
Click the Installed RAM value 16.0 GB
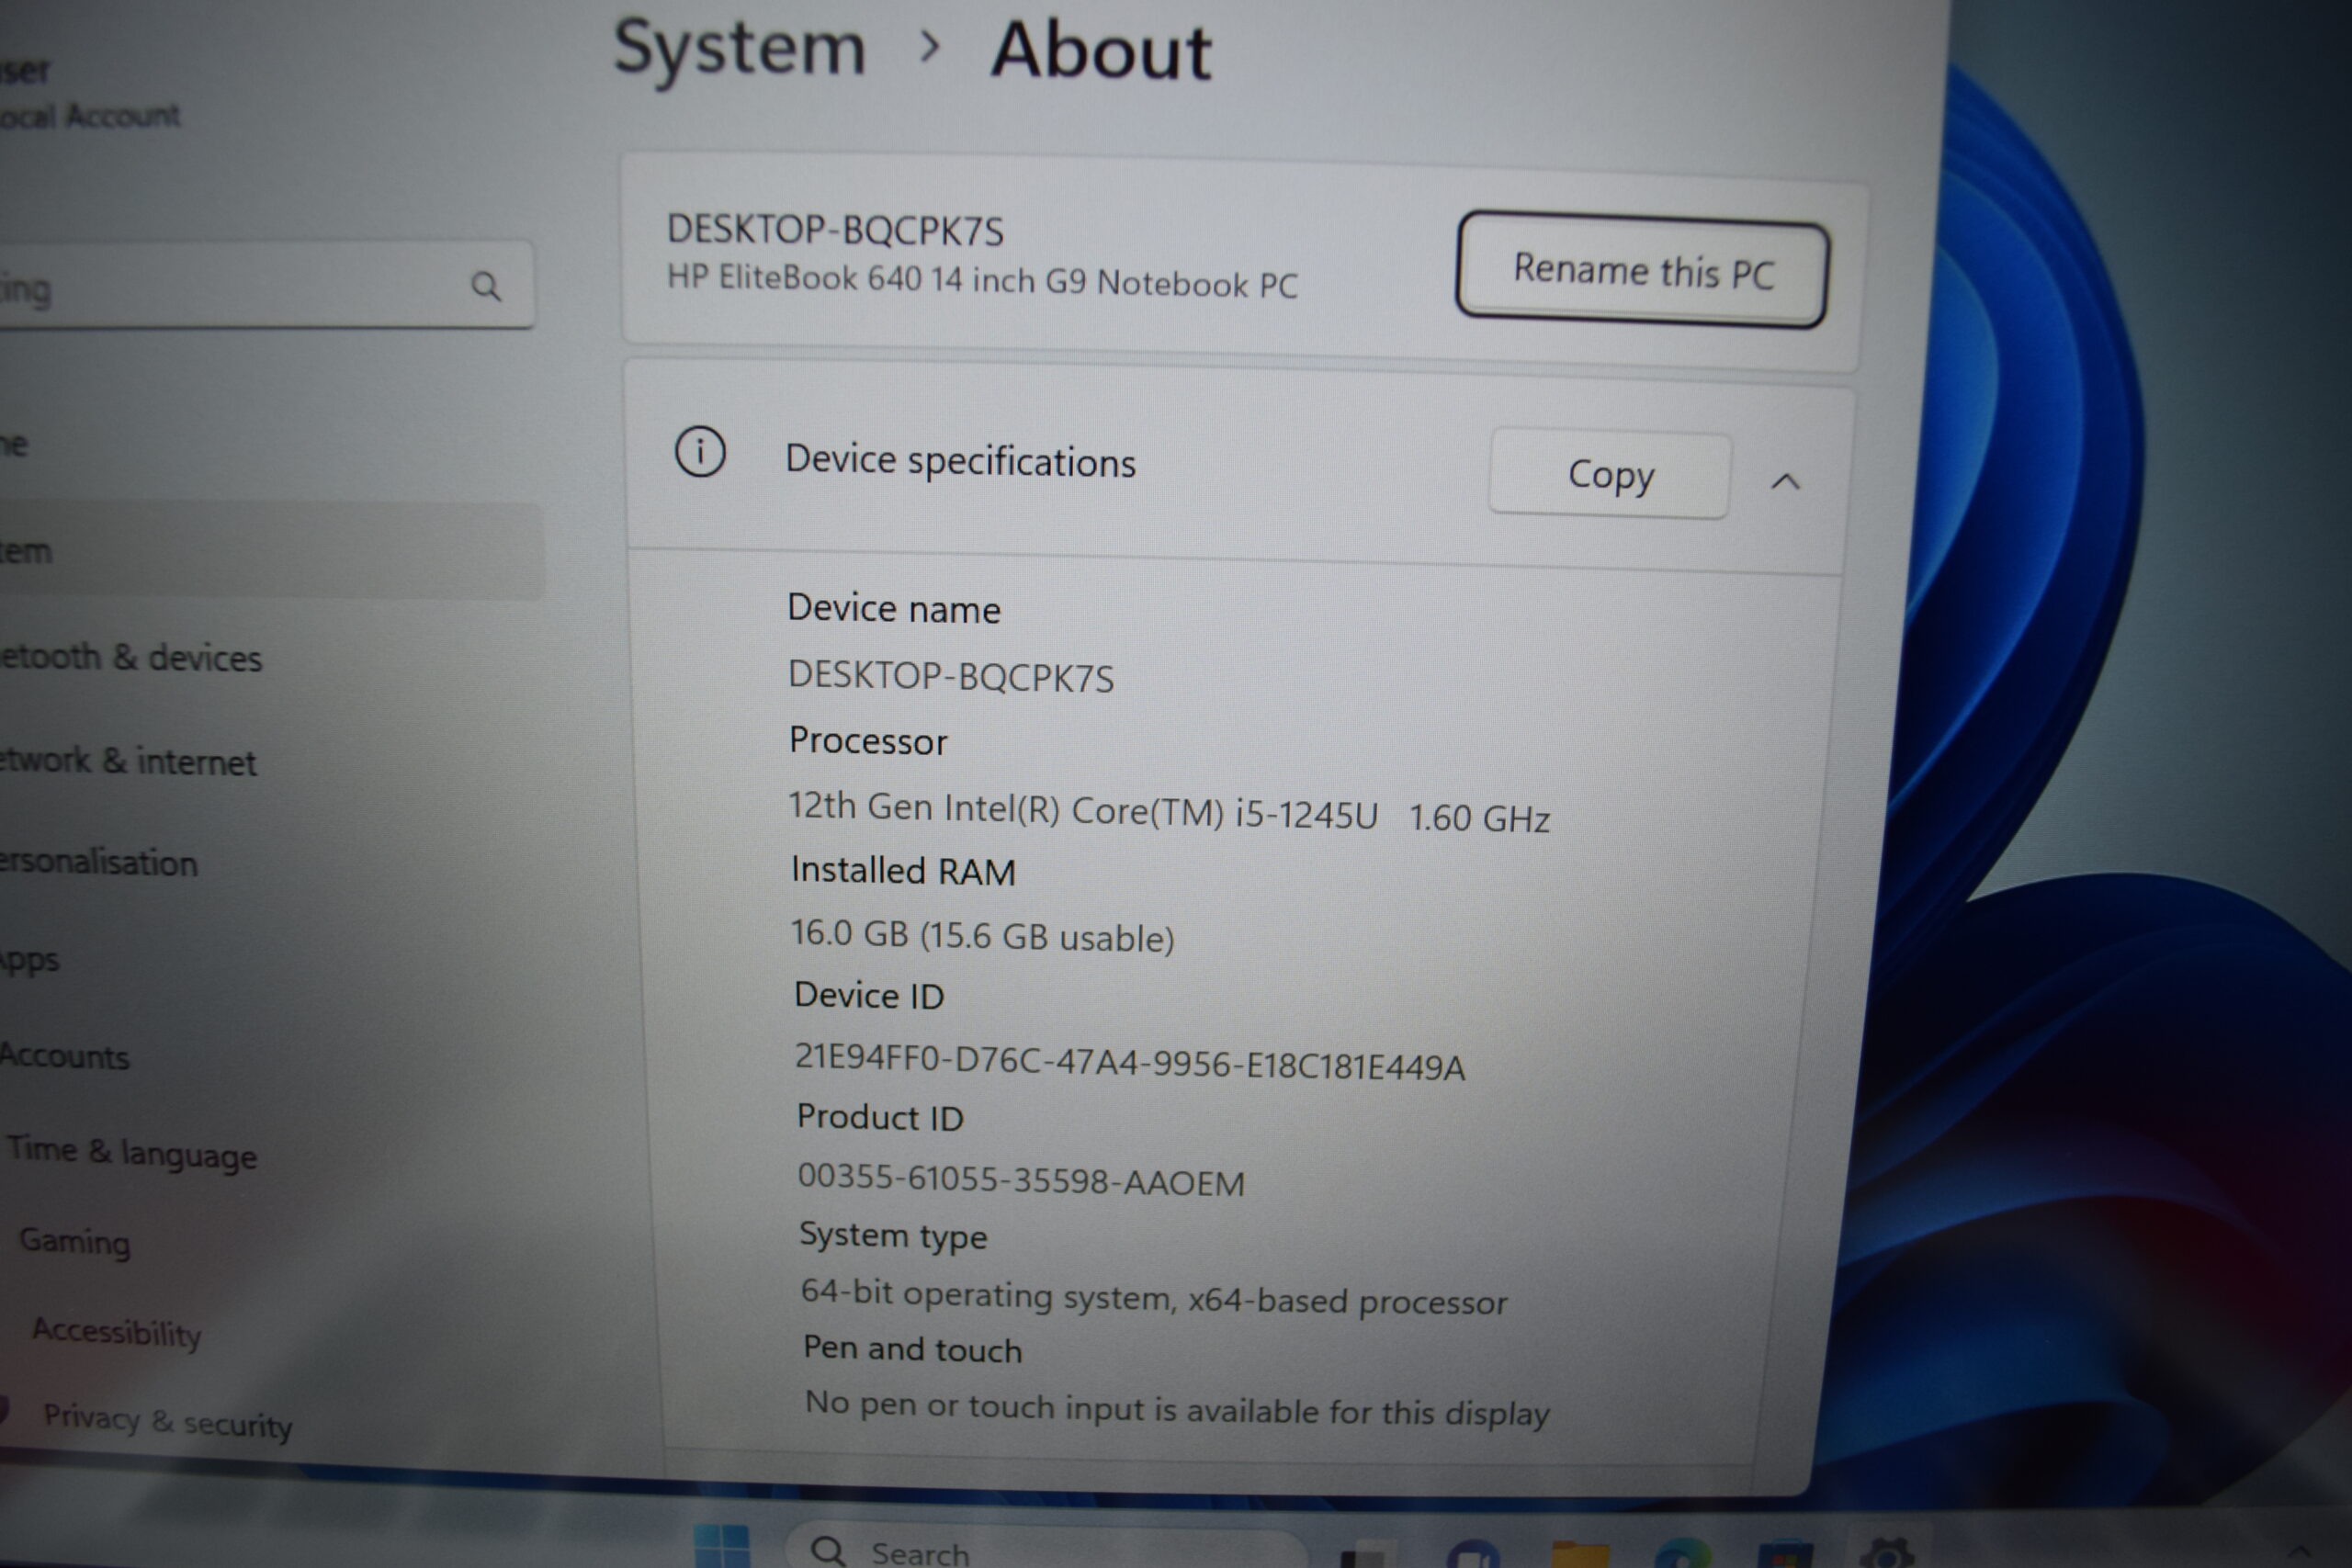[x=982, y=935]
